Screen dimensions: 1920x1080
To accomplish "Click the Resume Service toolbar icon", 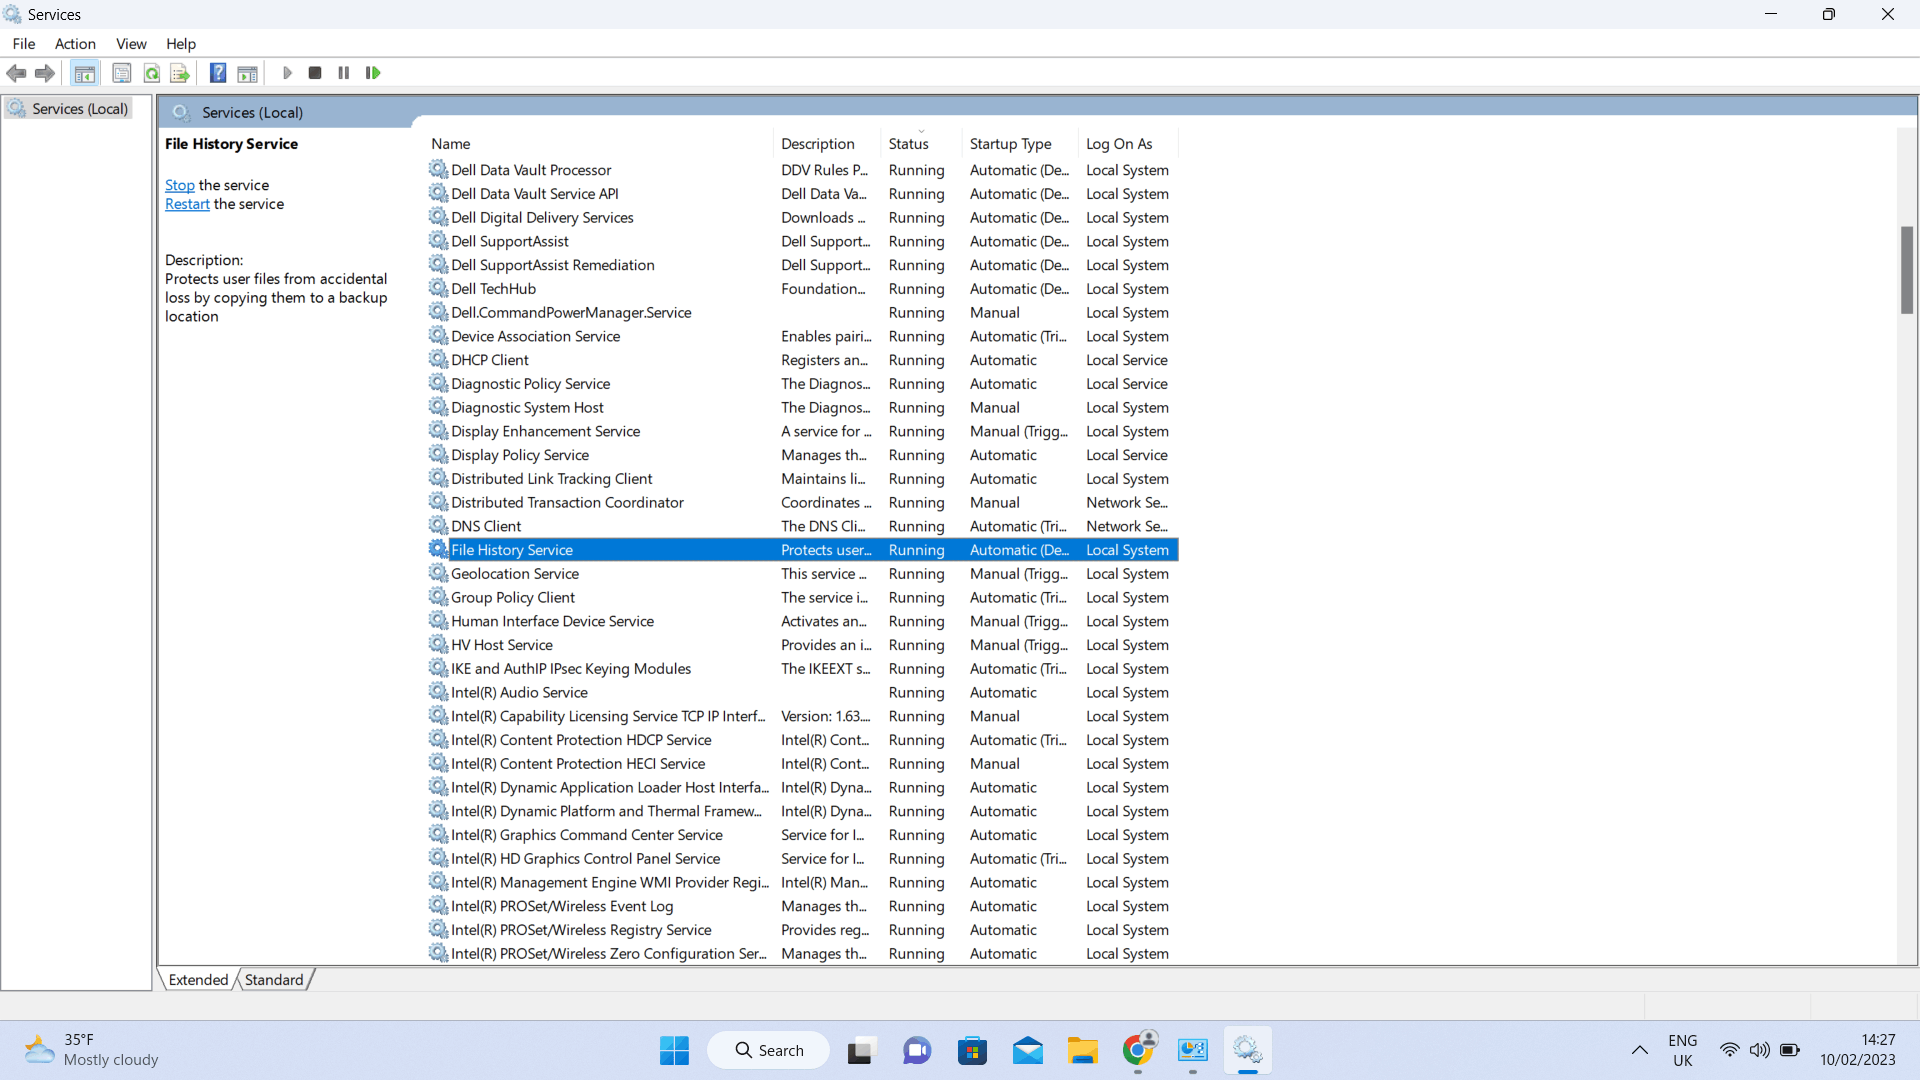I will [x=373, y=74].
